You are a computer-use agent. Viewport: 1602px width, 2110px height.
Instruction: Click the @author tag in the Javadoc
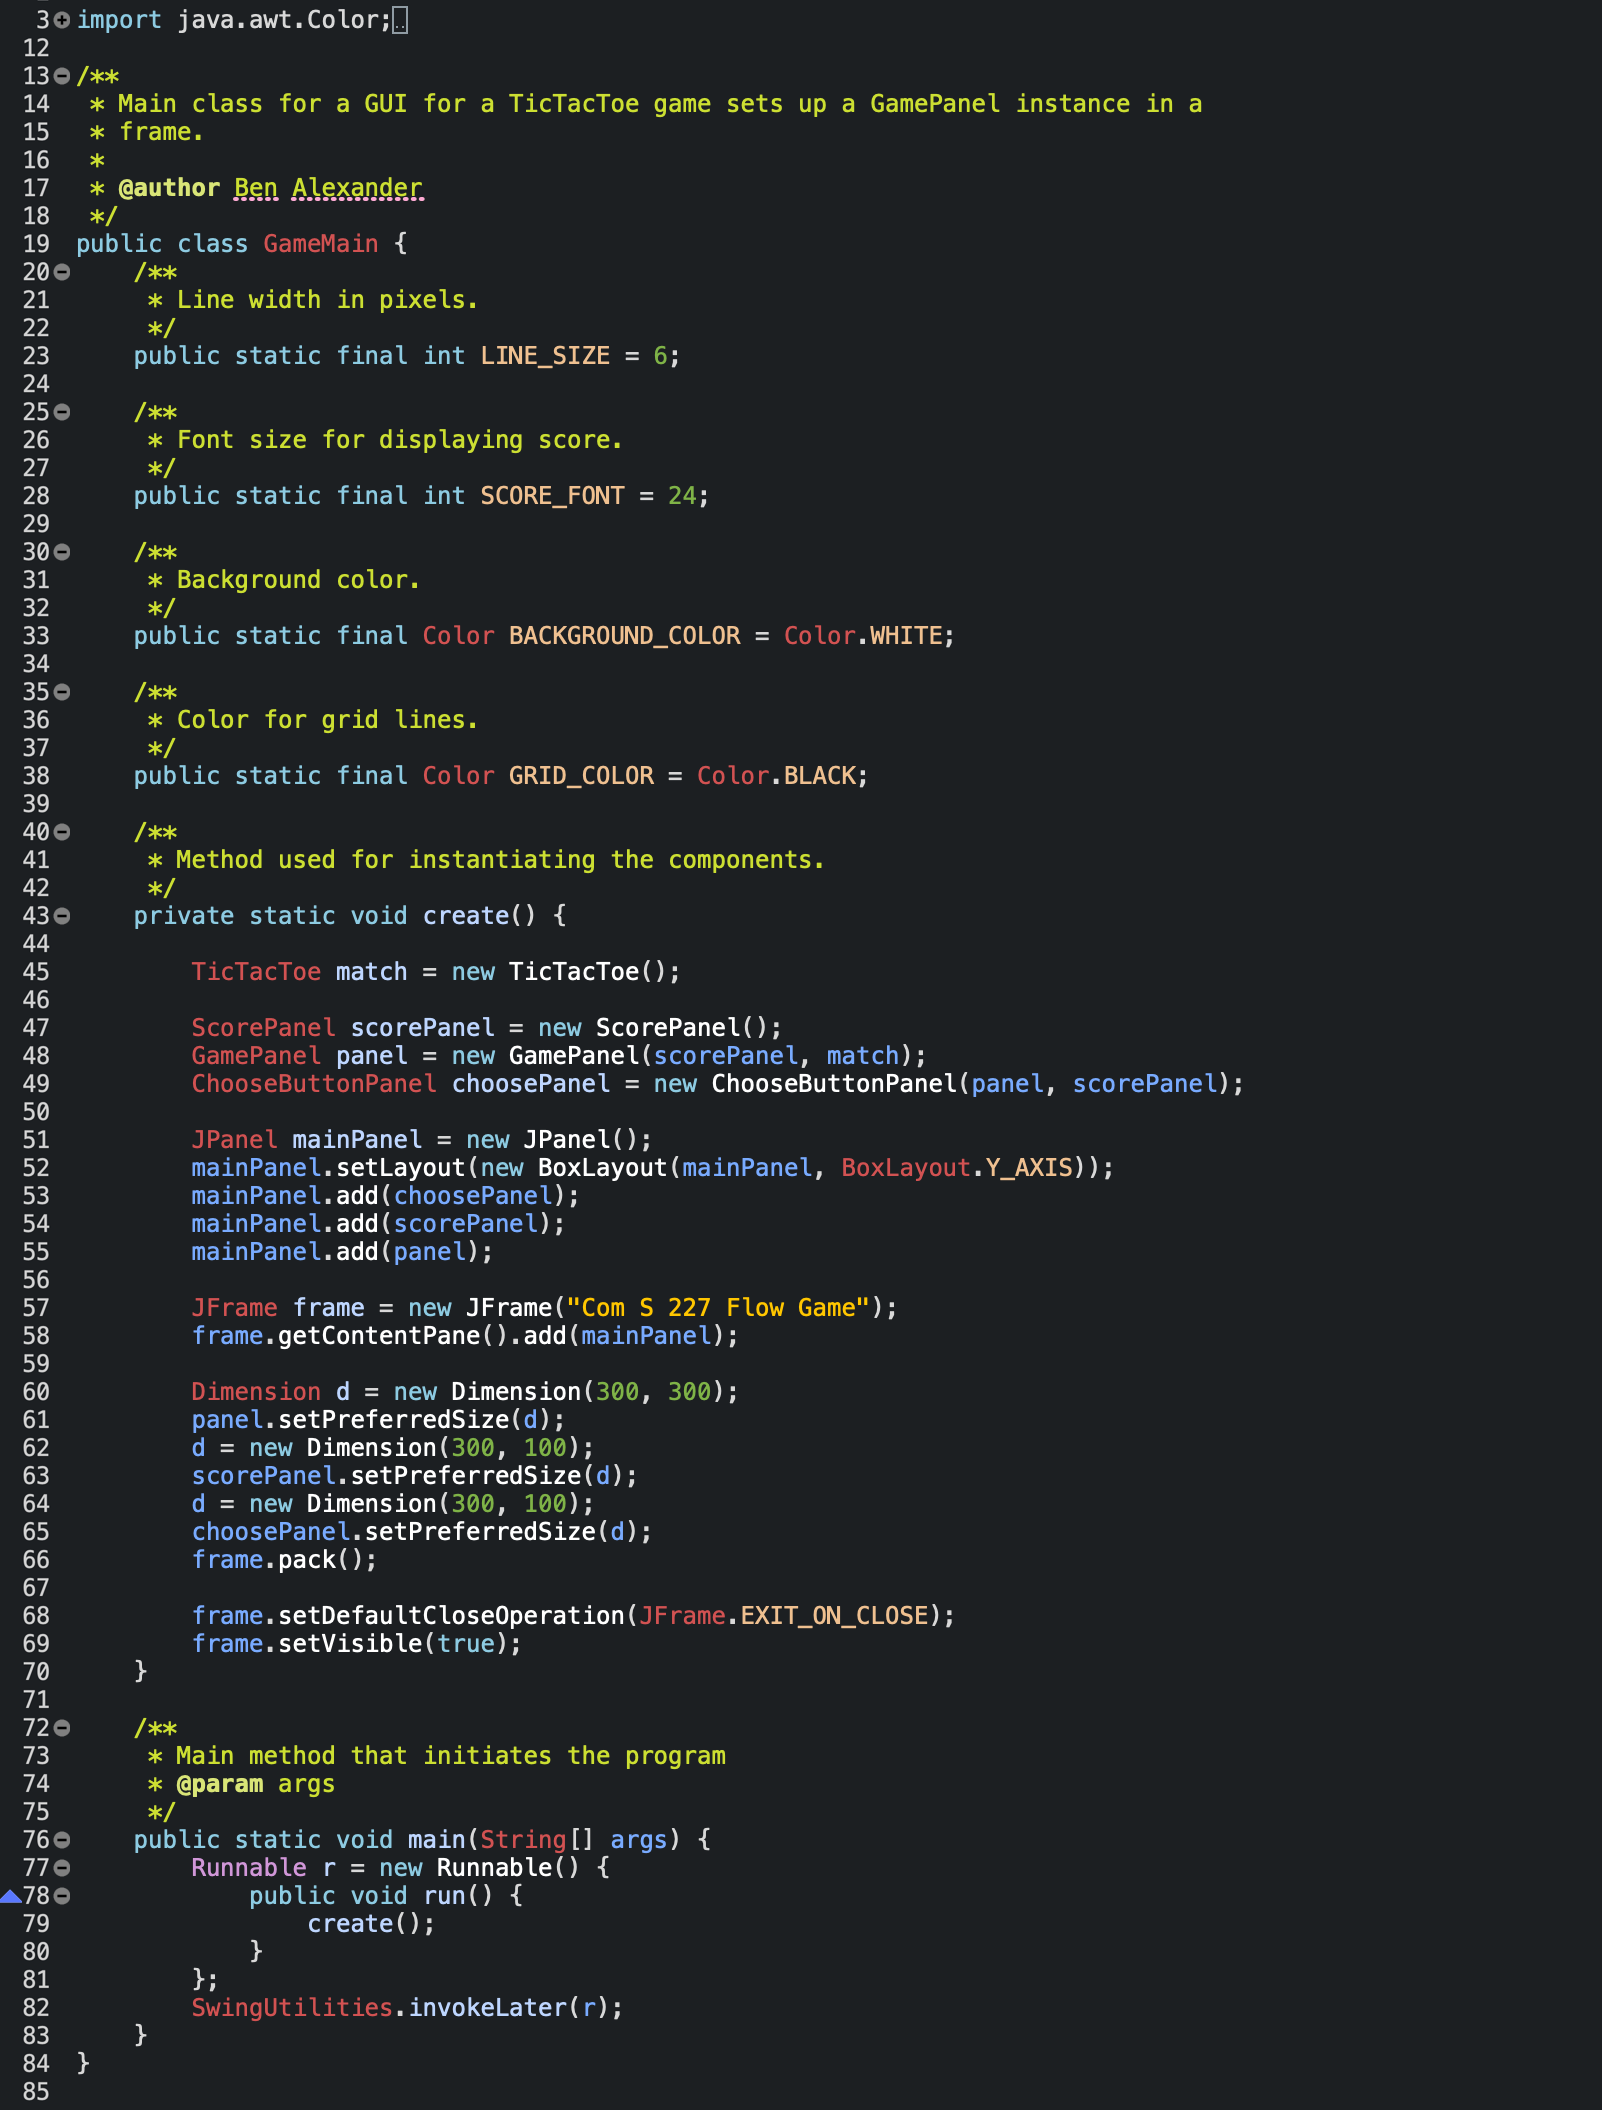tap(169, 188)
